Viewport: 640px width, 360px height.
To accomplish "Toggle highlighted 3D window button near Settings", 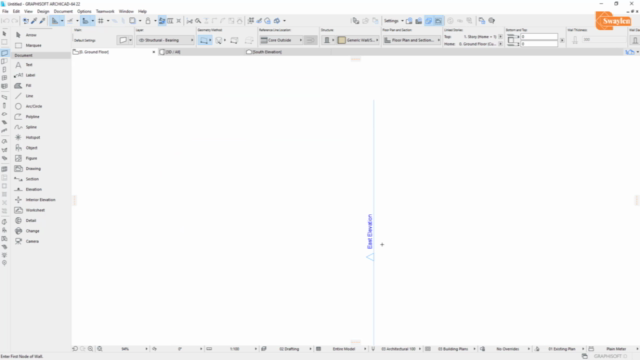I will (x=429, y=21).
